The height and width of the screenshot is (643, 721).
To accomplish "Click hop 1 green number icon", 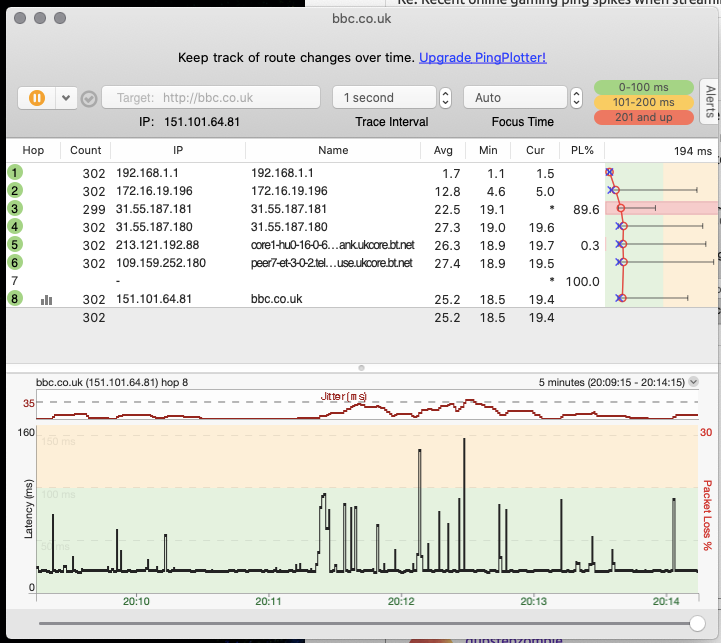I will pos(15,172).
